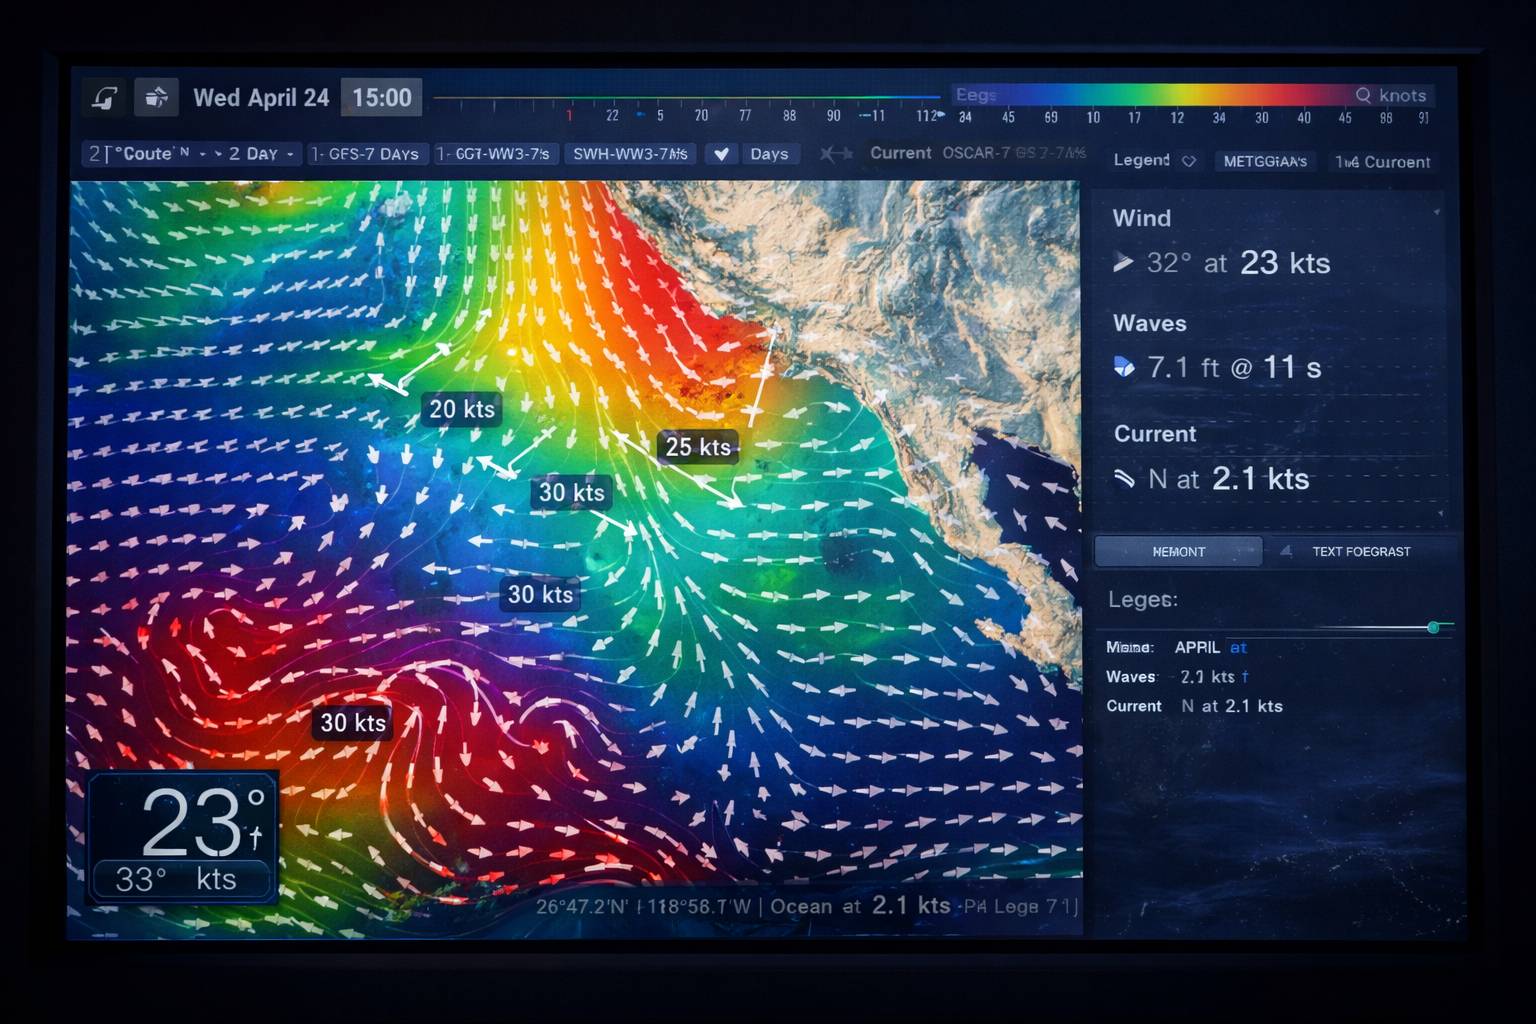Adjust the teal legend slider handle

(1433, 627)
